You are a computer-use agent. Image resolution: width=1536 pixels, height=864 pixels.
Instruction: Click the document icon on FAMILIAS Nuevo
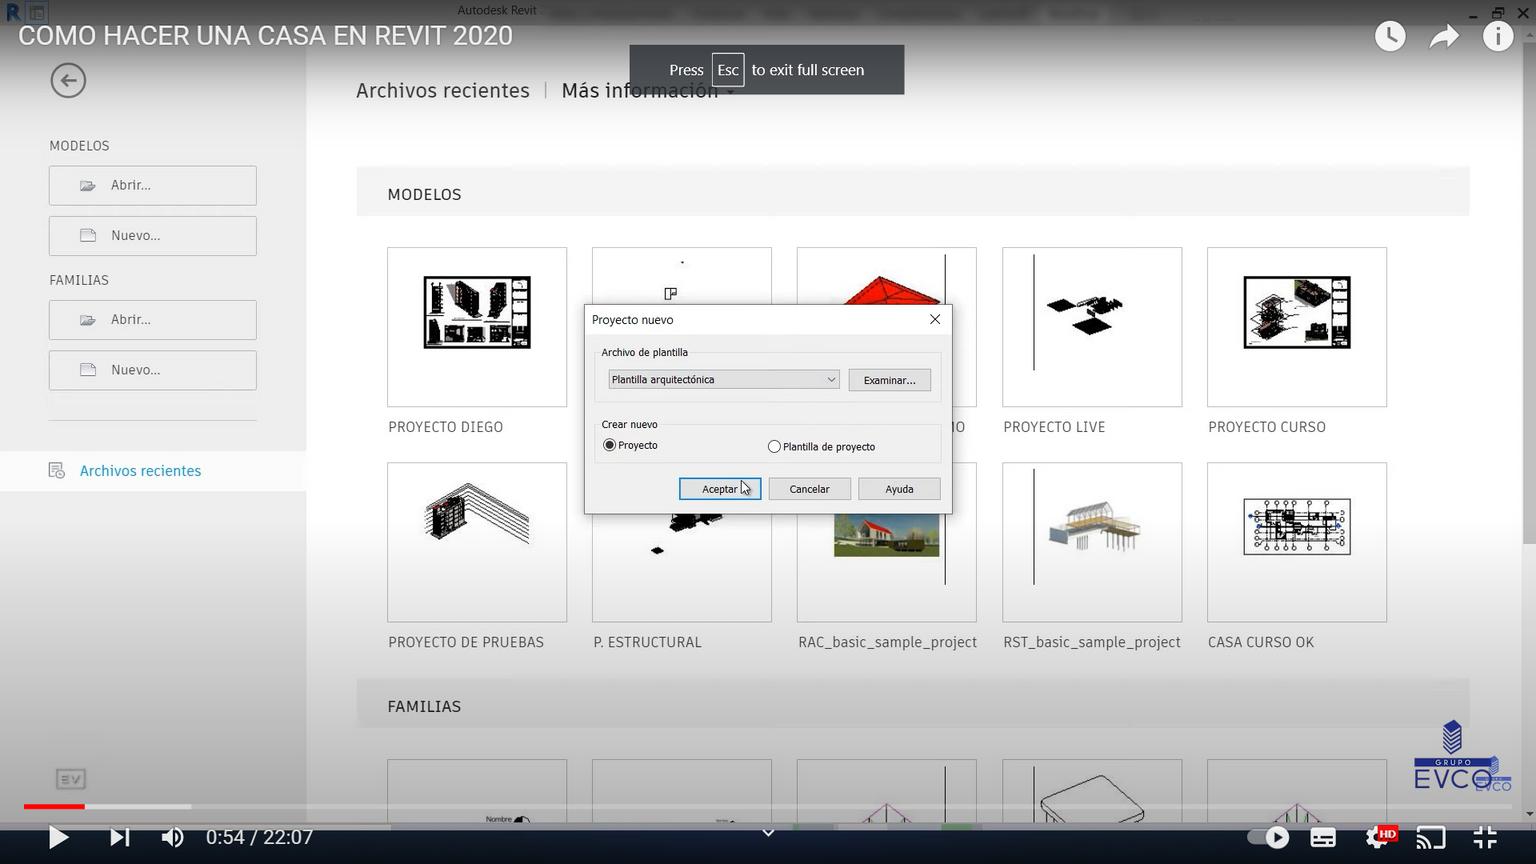click(88, 370)
